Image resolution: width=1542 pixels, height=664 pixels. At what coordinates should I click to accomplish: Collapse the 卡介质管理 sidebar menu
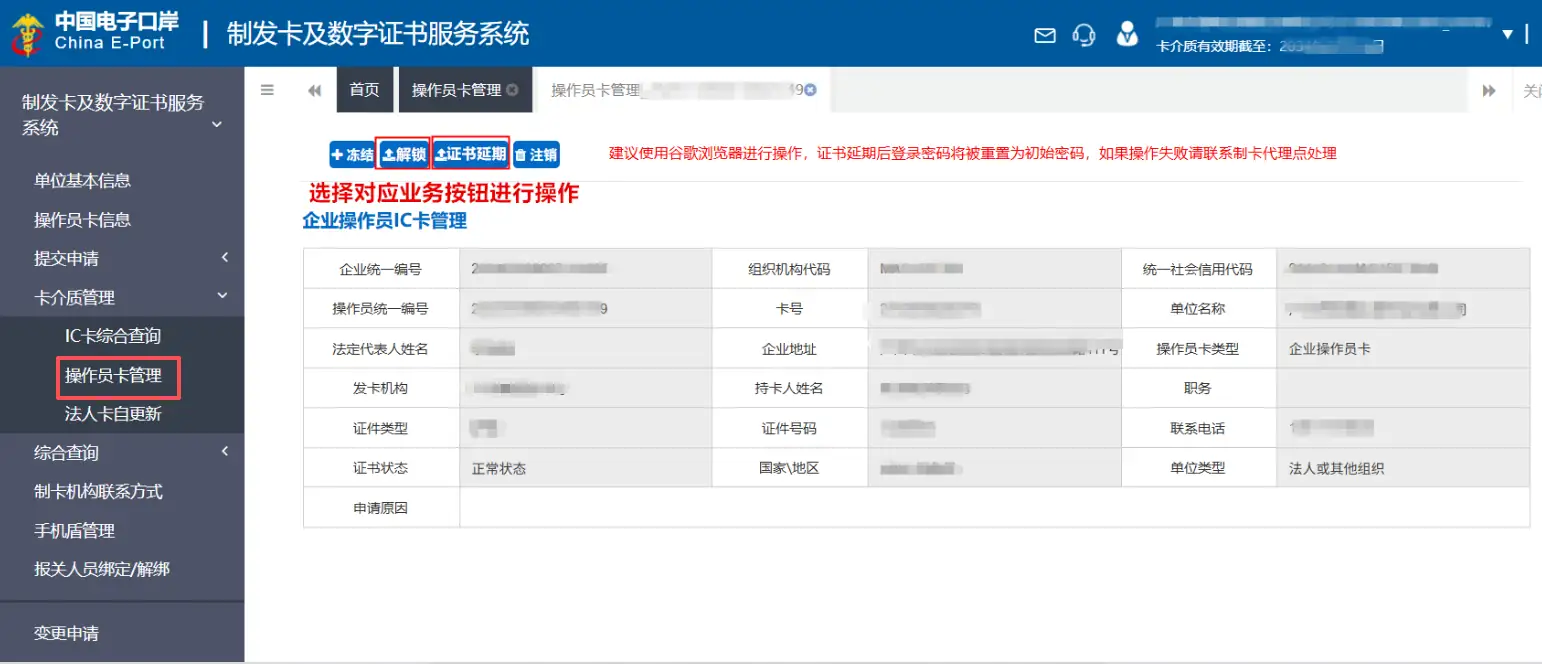[x=122, y=298]
